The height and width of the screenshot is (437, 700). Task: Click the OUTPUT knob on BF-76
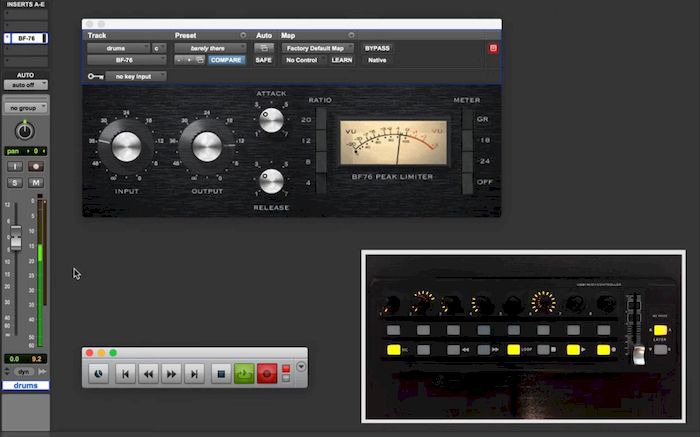(207, 146)
